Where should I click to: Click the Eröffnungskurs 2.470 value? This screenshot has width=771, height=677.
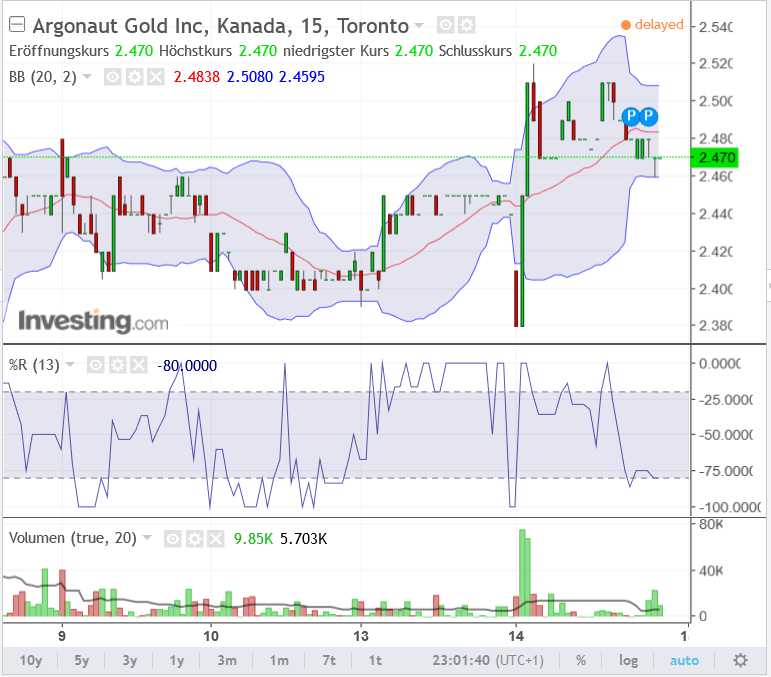[x=134, y=51]
